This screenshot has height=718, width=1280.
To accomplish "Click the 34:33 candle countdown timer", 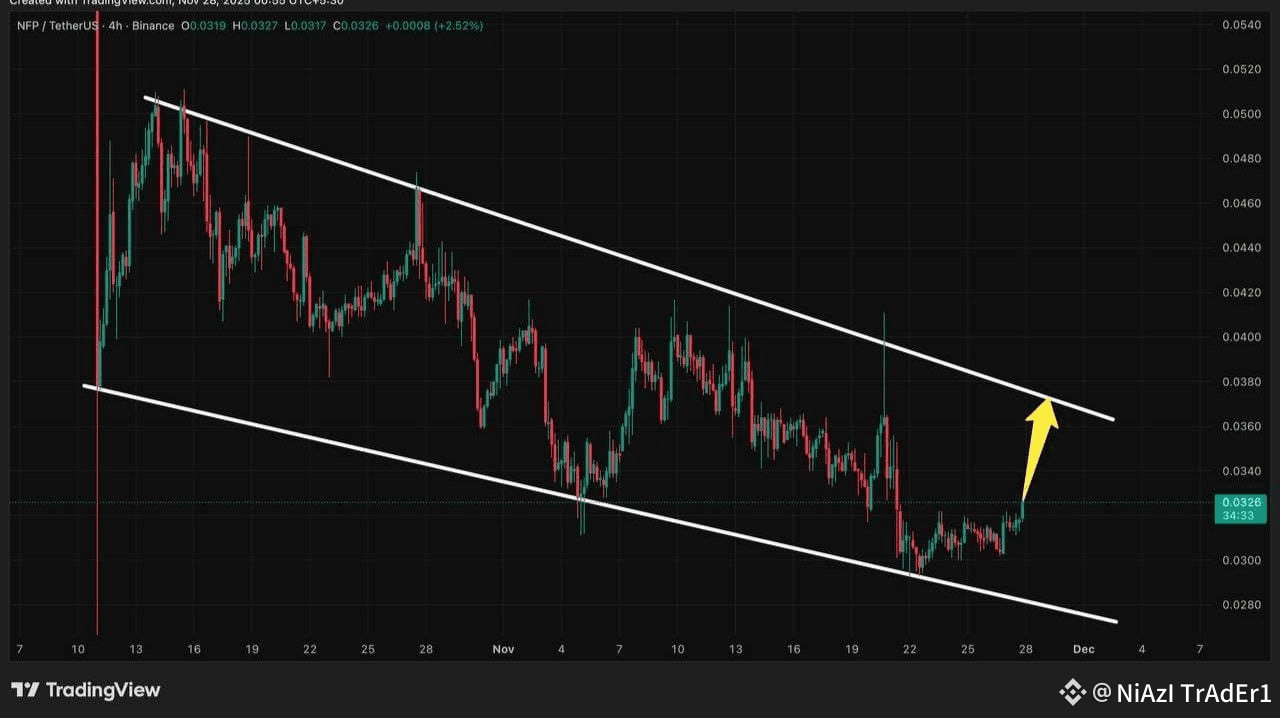I will coord(1238,515).
